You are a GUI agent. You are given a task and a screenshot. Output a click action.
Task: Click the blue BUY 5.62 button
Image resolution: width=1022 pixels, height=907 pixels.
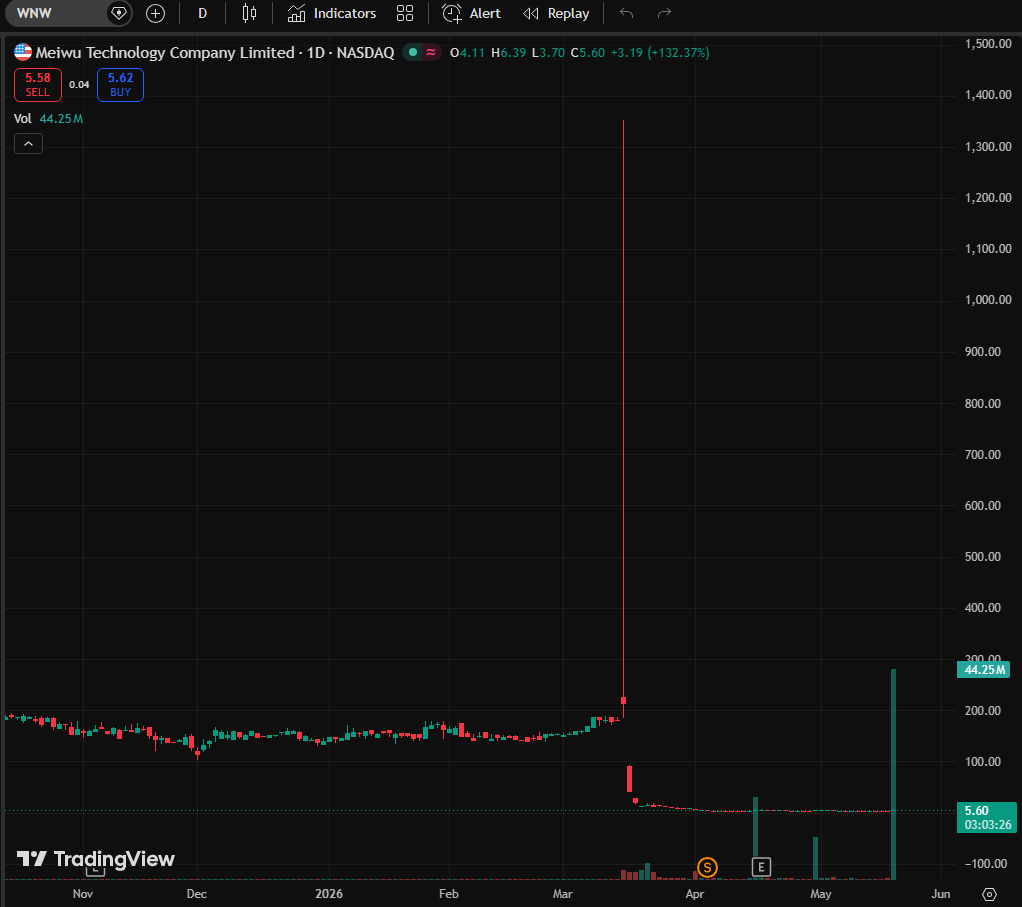click(x=121, y=85)
